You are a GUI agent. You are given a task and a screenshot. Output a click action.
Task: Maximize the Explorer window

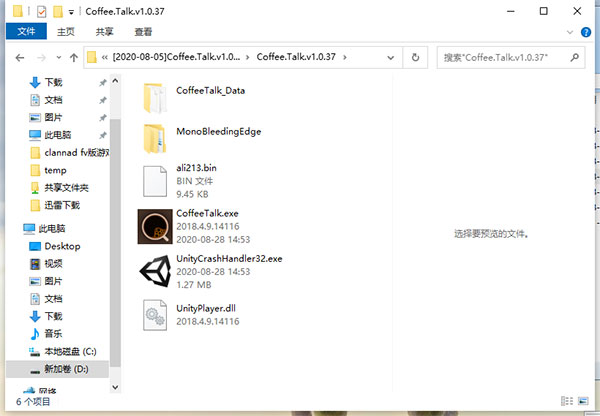pos(543,11)
